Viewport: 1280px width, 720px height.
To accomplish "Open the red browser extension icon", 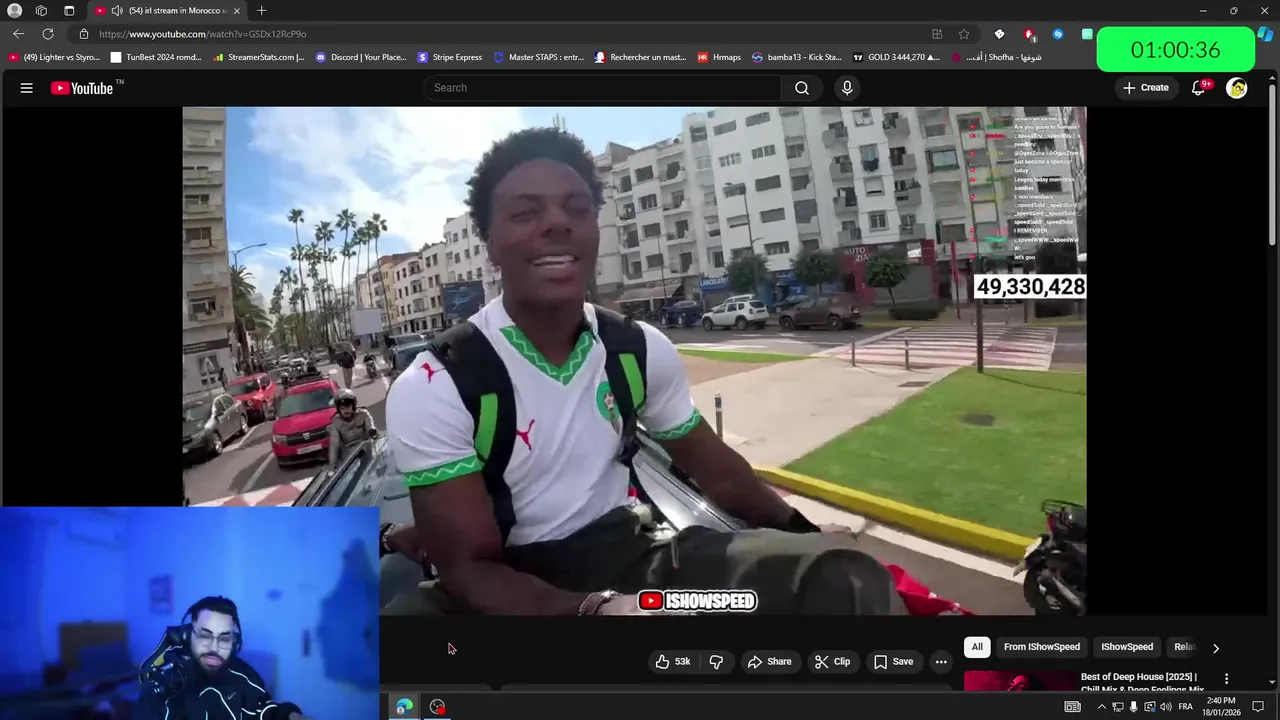I will [1029, 34].
